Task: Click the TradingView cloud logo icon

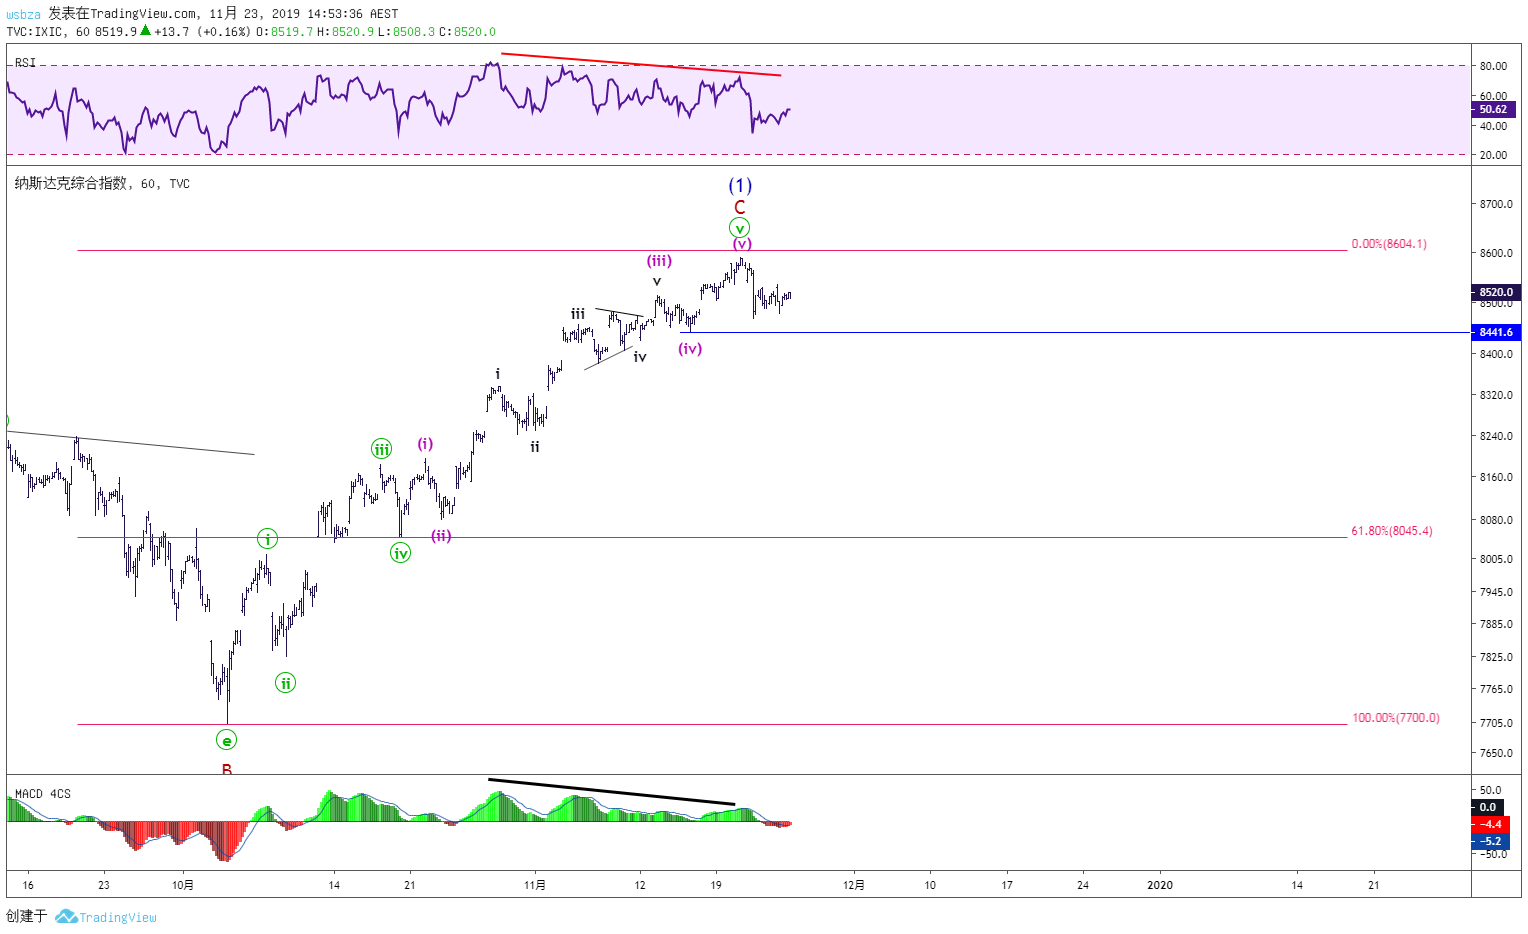Action: [x=66, y=916]
